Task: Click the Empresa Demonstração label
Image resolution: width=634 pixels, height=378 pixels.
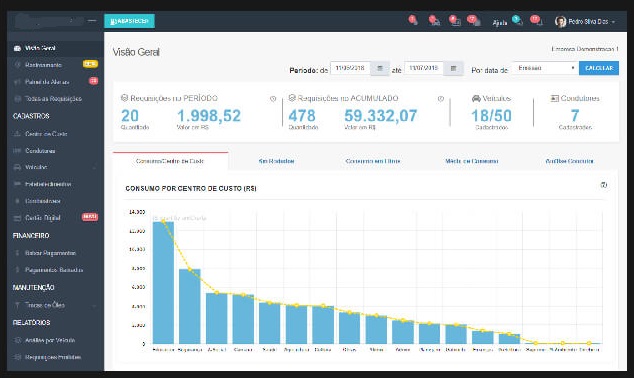Action: click(585, 49)
